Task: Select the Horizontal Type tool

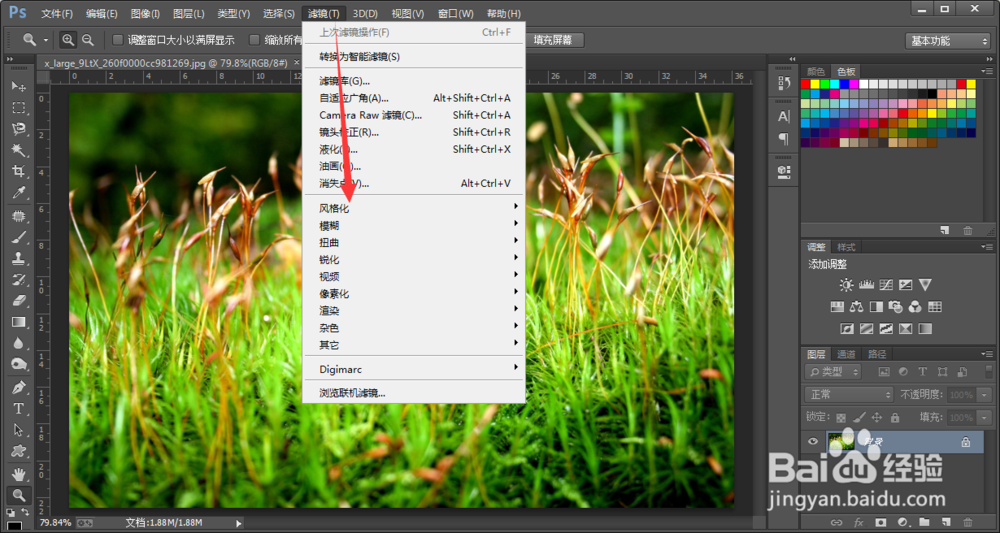Action: point(18,409)
